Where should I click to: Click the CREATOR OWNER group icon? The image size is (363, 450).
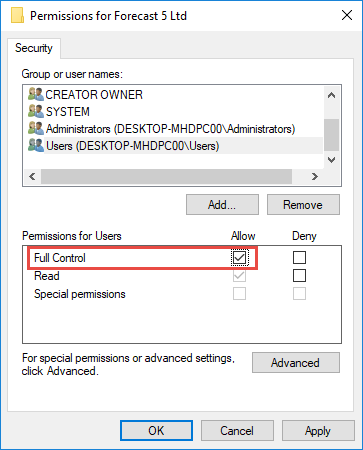[36, 94]
